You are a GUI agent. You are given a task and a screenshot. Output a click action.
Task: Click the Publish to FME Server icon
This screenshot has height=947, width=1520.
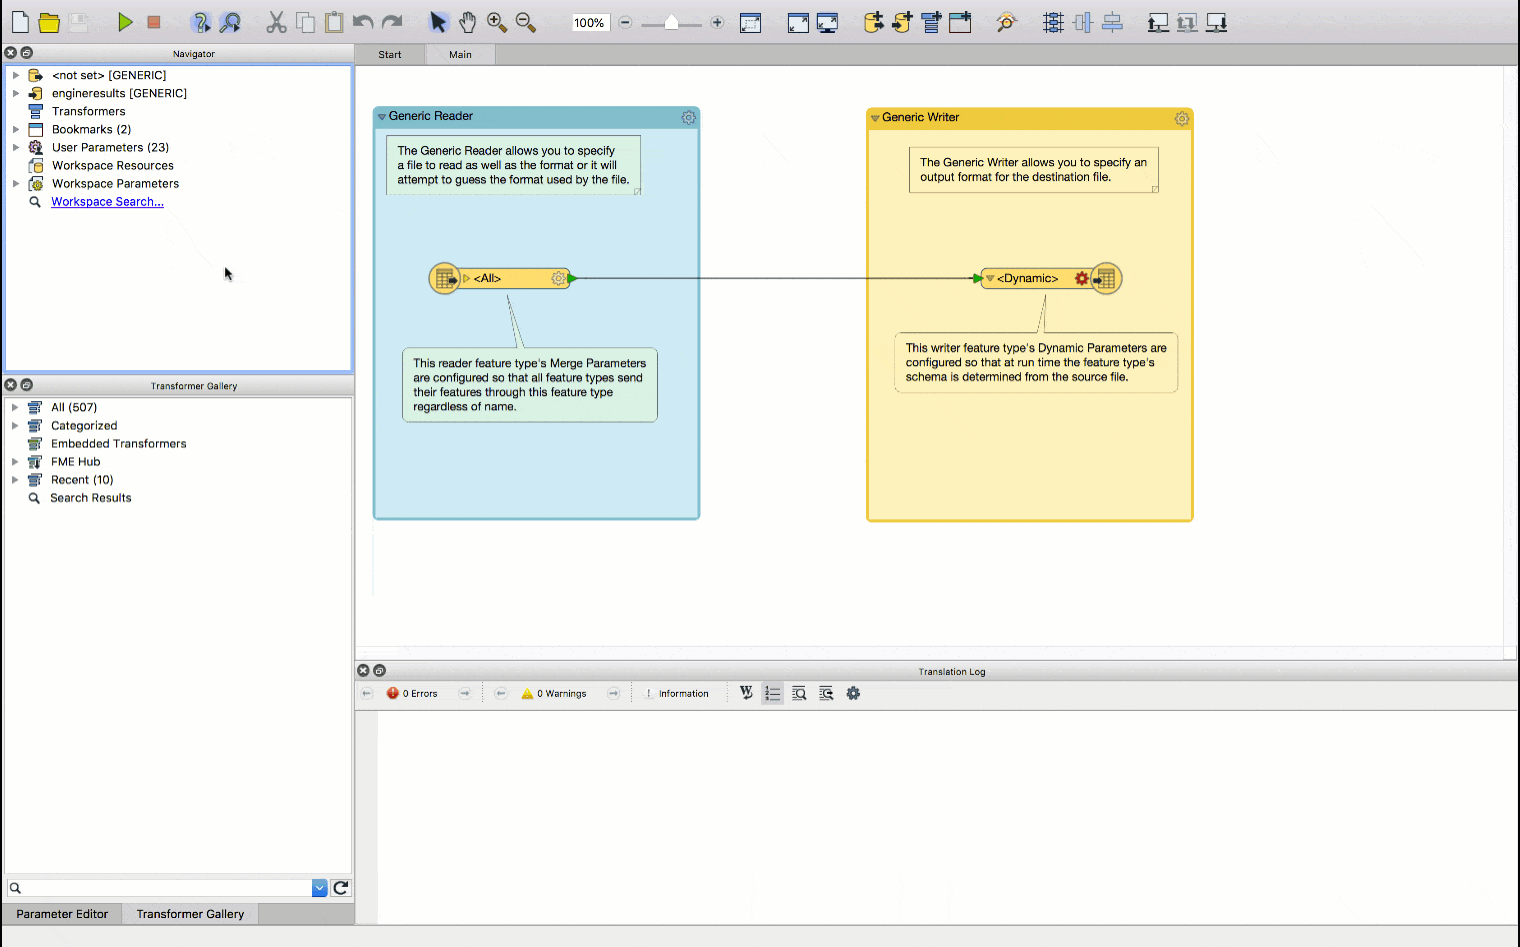pos(1158,22)
